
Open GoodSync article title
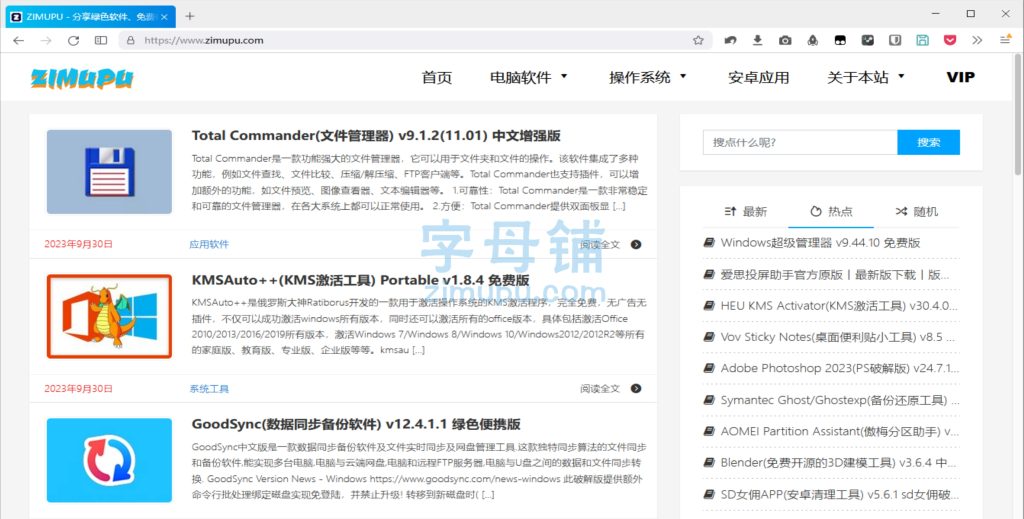[x=356, y=424]
